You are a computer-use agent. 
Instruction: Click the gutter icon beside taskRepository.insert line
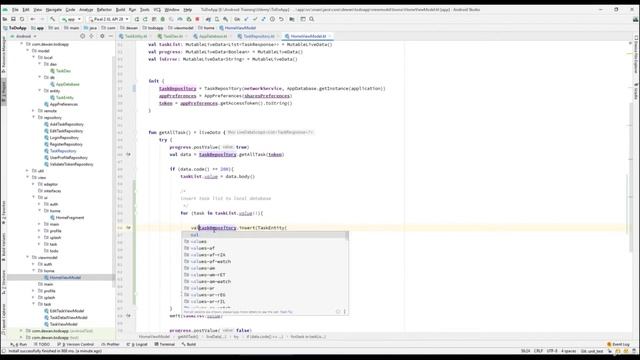pyautogui.click(x=128, y=228)
